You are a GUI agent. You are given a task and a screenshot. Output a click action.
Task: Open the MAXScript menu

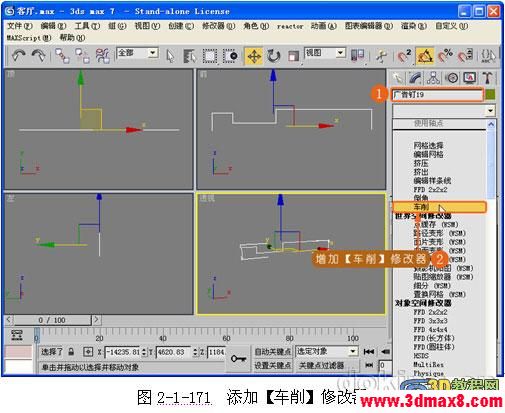click(29, 38)
